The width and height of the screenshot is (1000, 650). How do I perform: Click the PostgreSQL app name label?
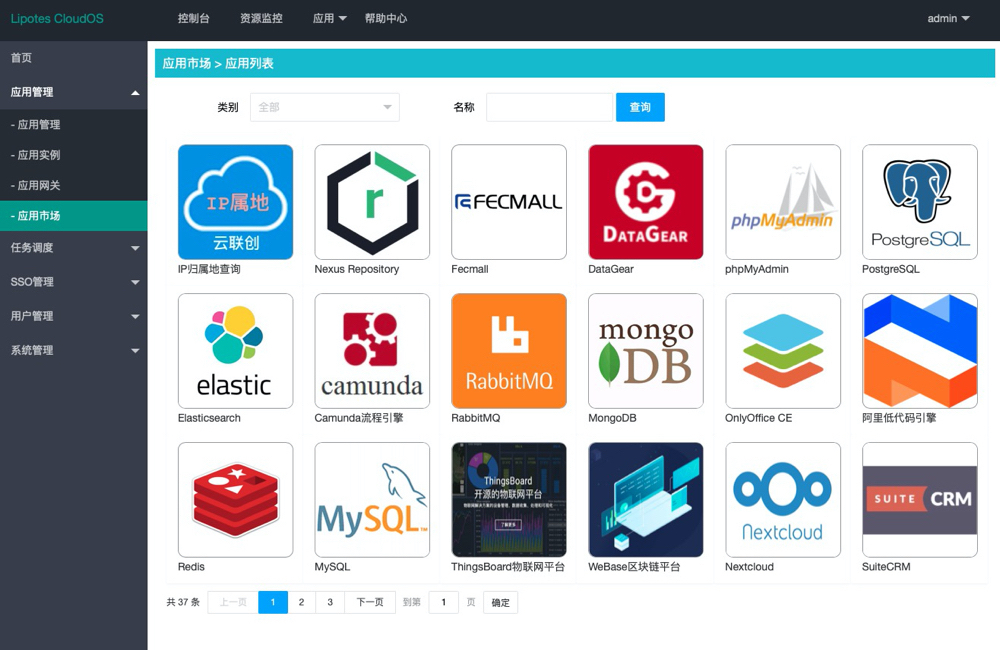point(890,269)
